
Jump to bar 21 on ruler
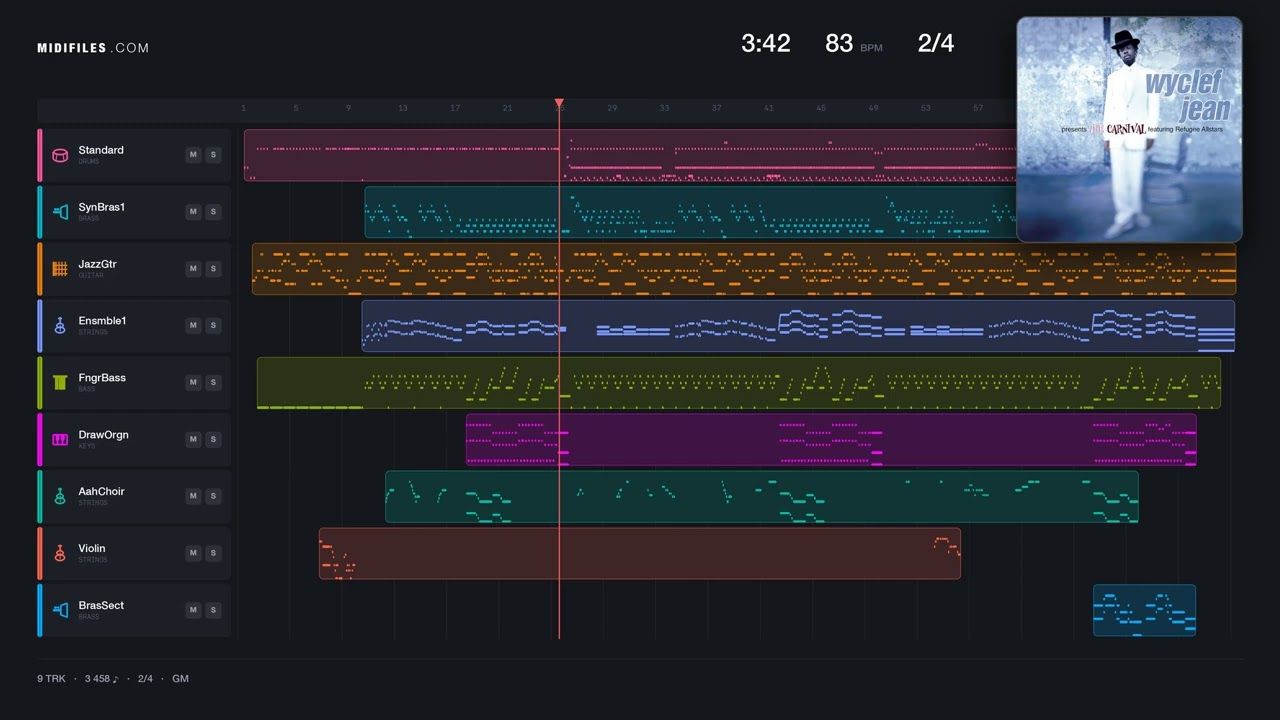click(x=507, y=108)
